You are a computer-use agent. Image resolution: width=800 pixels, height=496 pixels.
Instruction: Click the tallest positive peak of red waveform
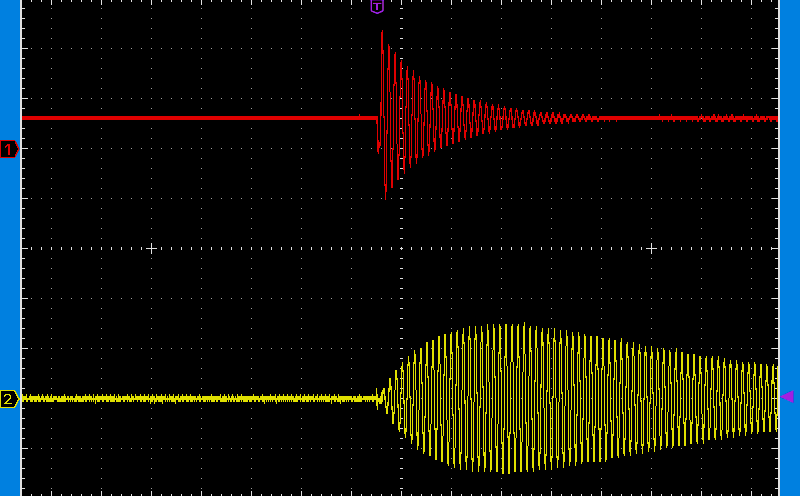click(x=382, y=33)
